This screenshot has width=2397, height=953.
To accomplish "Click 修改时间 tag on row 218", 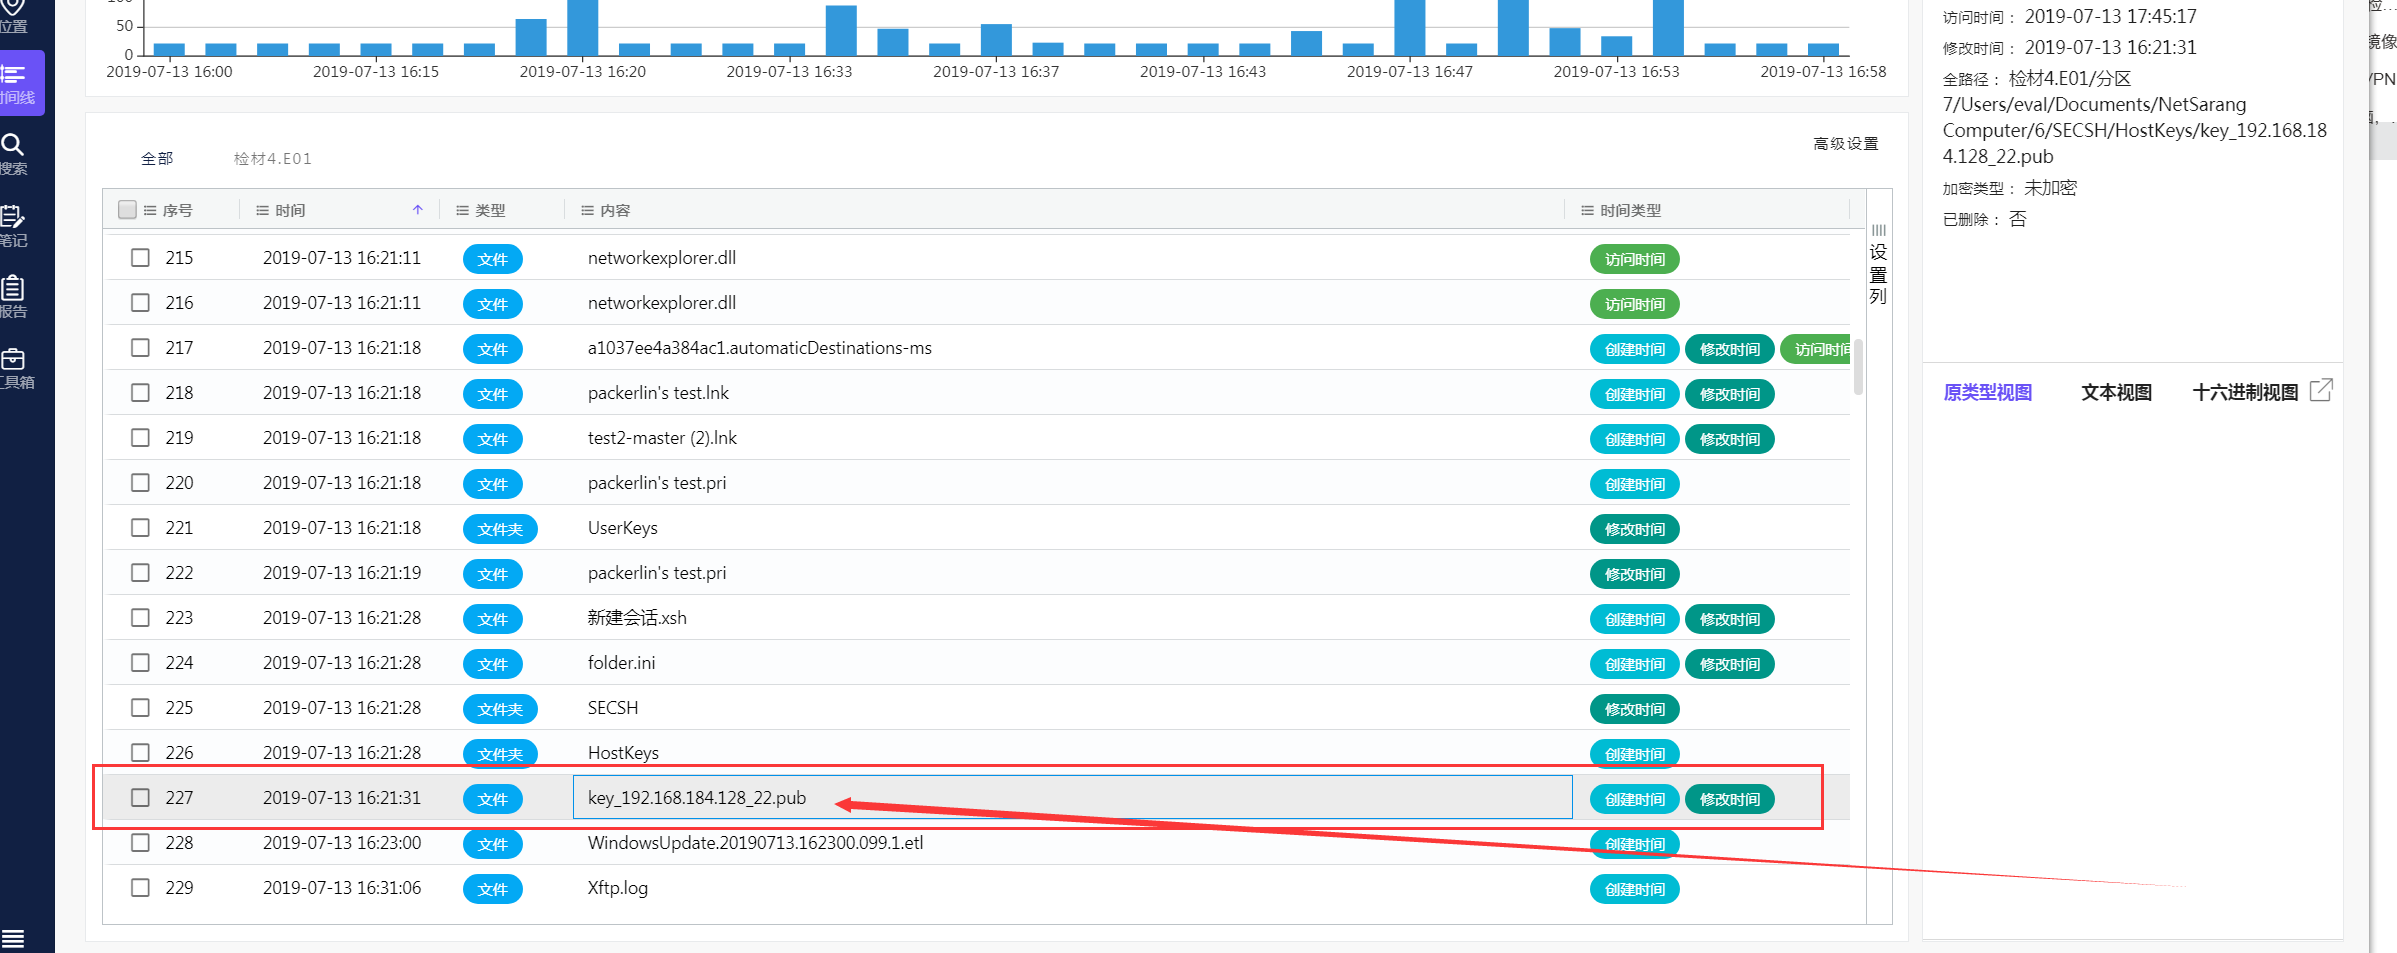I will [x=1730, y=394].
